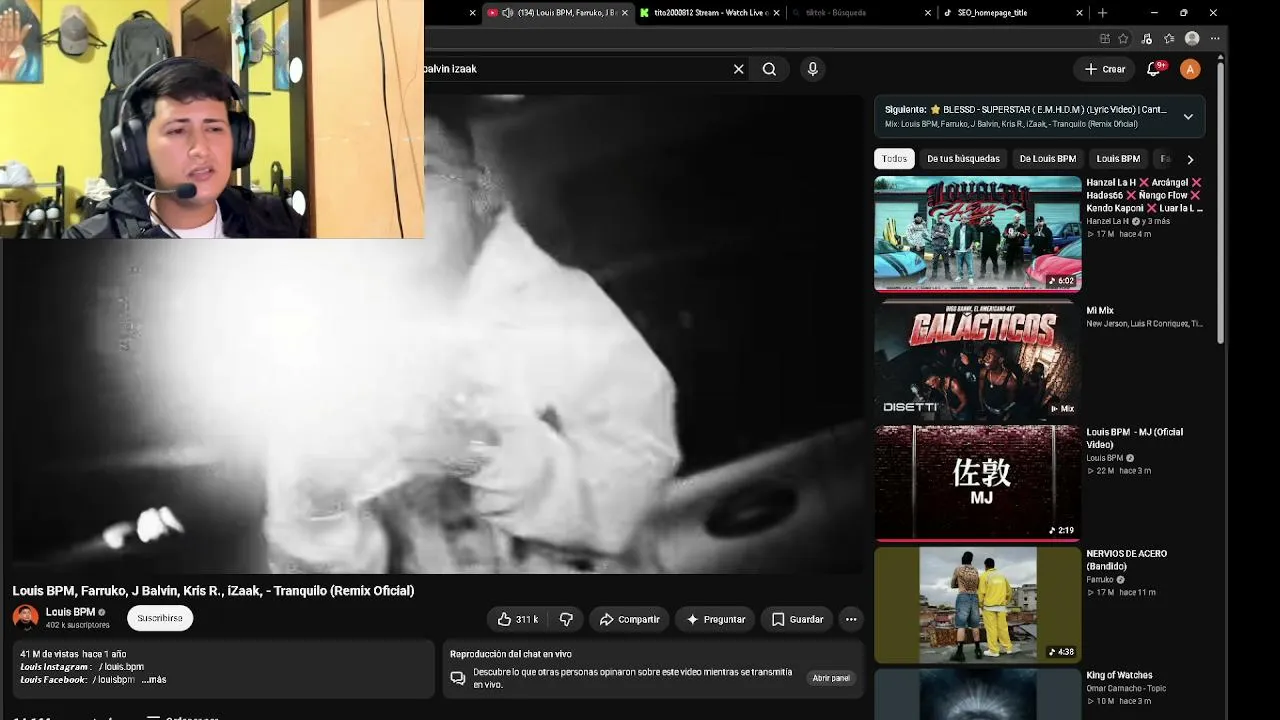Screen dimensions: 1280x720
Task: Like the video with 311 k likes
Action: [518, 619]
